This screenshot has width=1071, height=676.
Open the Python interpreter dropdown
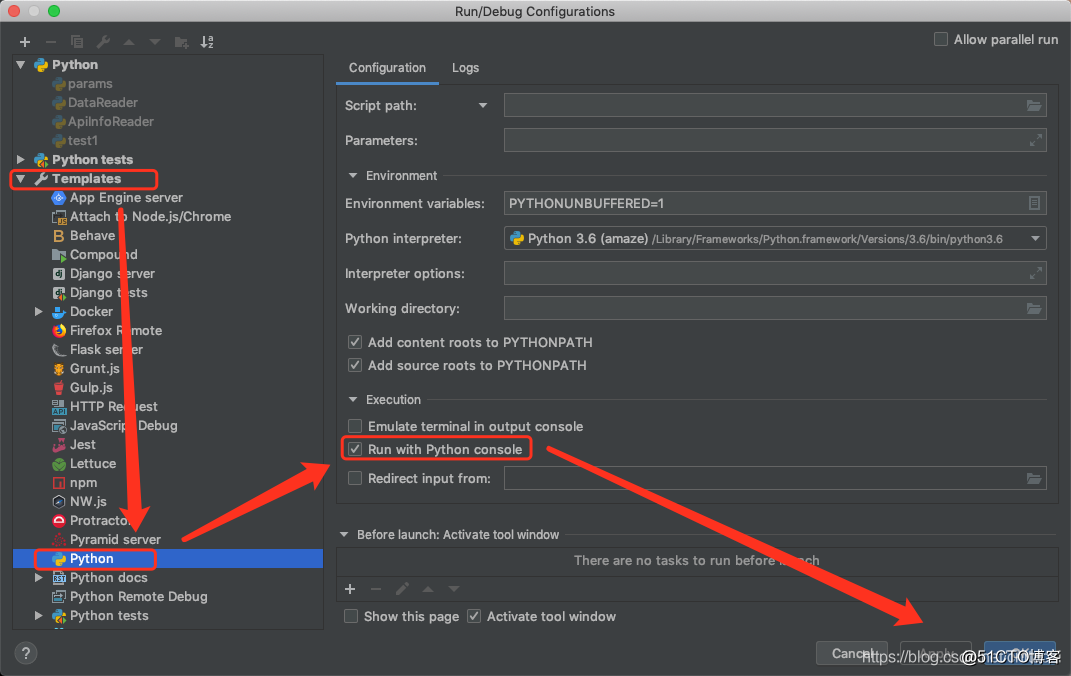pyautogui.click(x=1035, y=239)
